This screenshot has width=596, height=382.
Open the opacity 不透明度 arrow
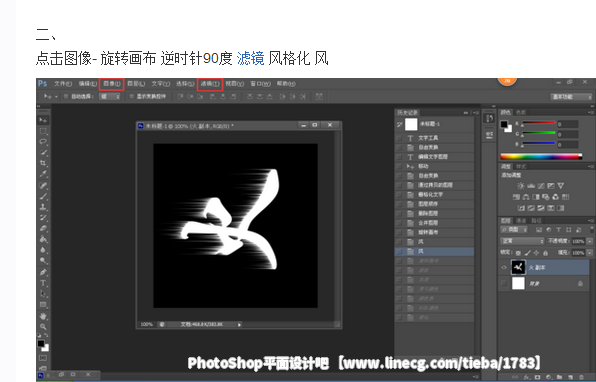pos(590,241)
